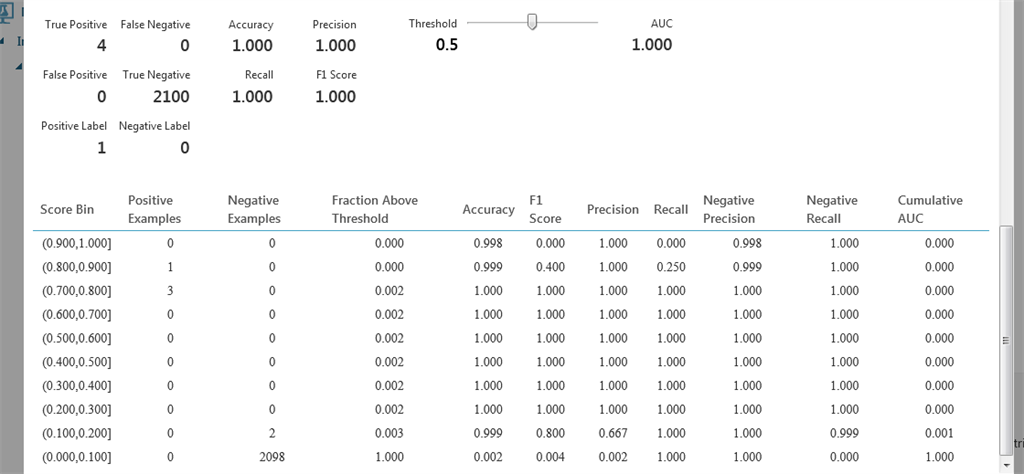Click the Threshold slider handle
Image resolution: width=1024 pixels, height=474 pixels.
pos(532,22)
